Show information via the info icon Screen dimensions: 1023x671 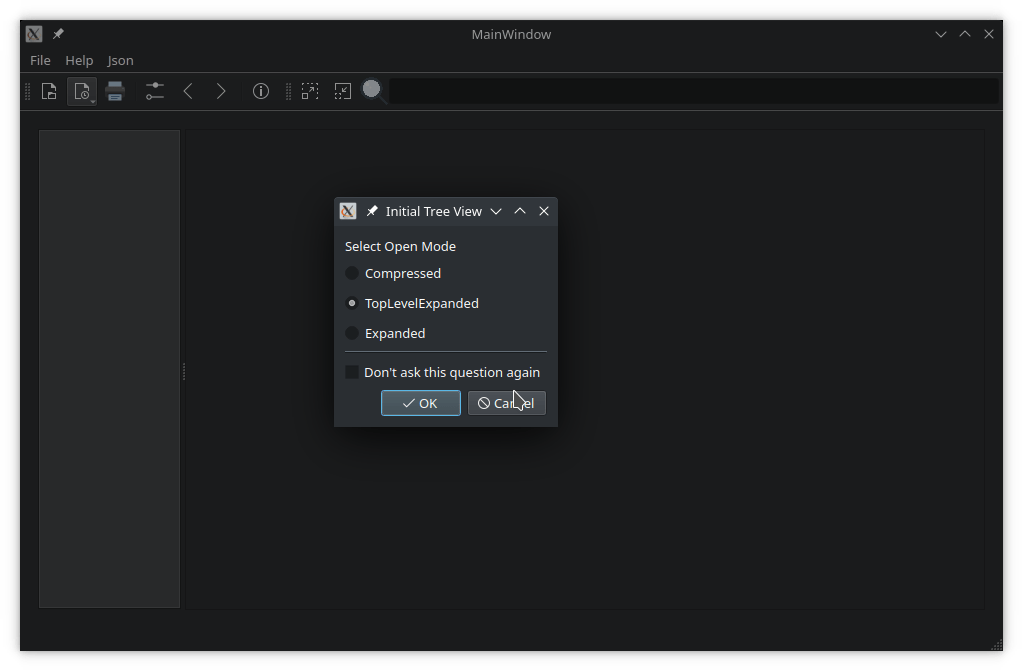pyautogui.click(x=260, y=91)
